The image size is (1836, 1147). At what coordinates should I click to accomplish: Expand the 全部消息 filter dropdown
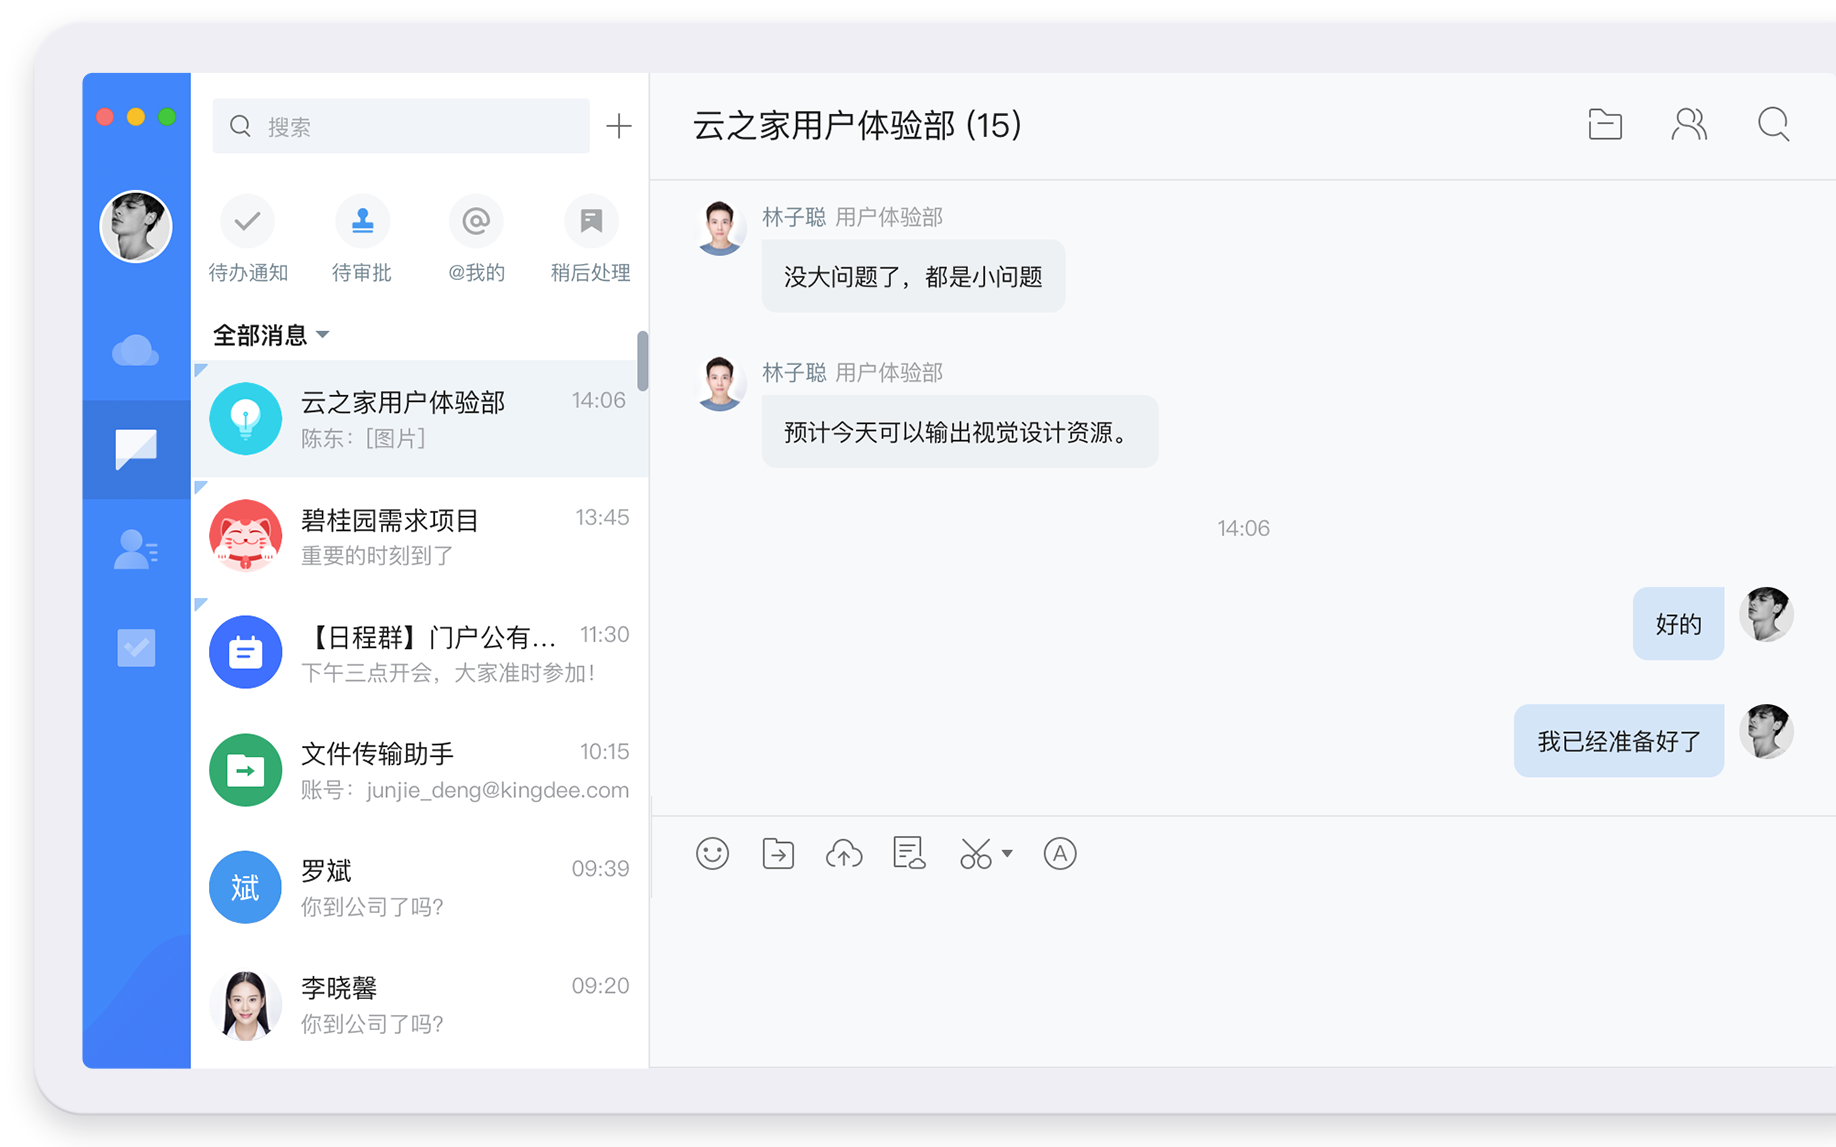322,335
